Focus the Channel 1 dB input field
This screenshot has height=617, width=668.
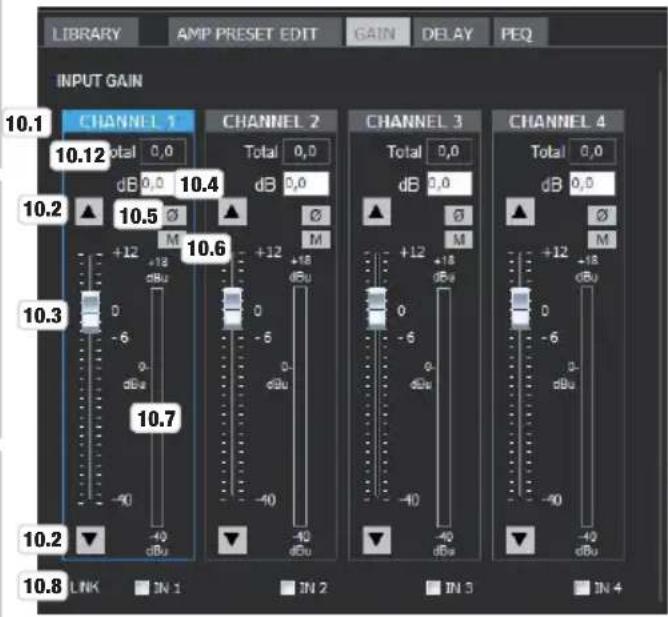click(x=158, y=184)
